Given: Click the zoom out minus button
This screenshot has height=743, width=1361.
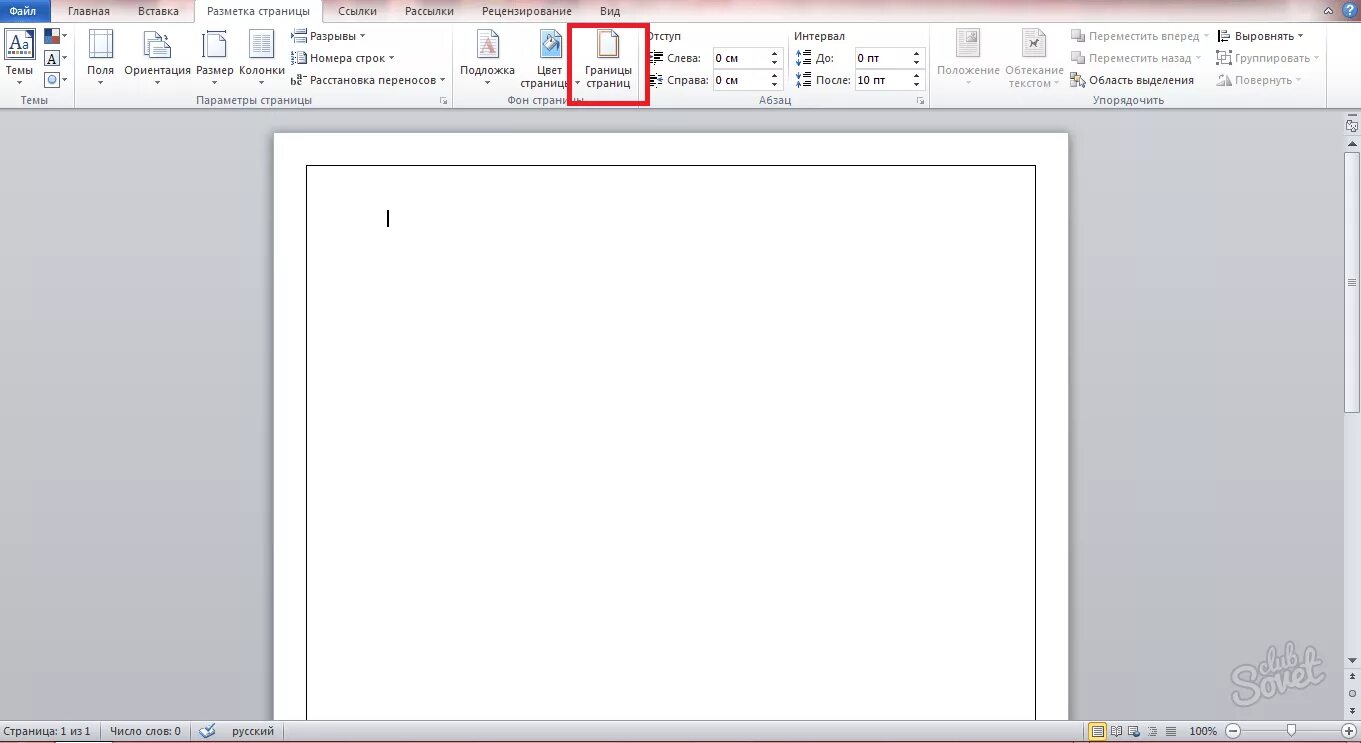Looking at the screenshot, I should (1233, 731).
